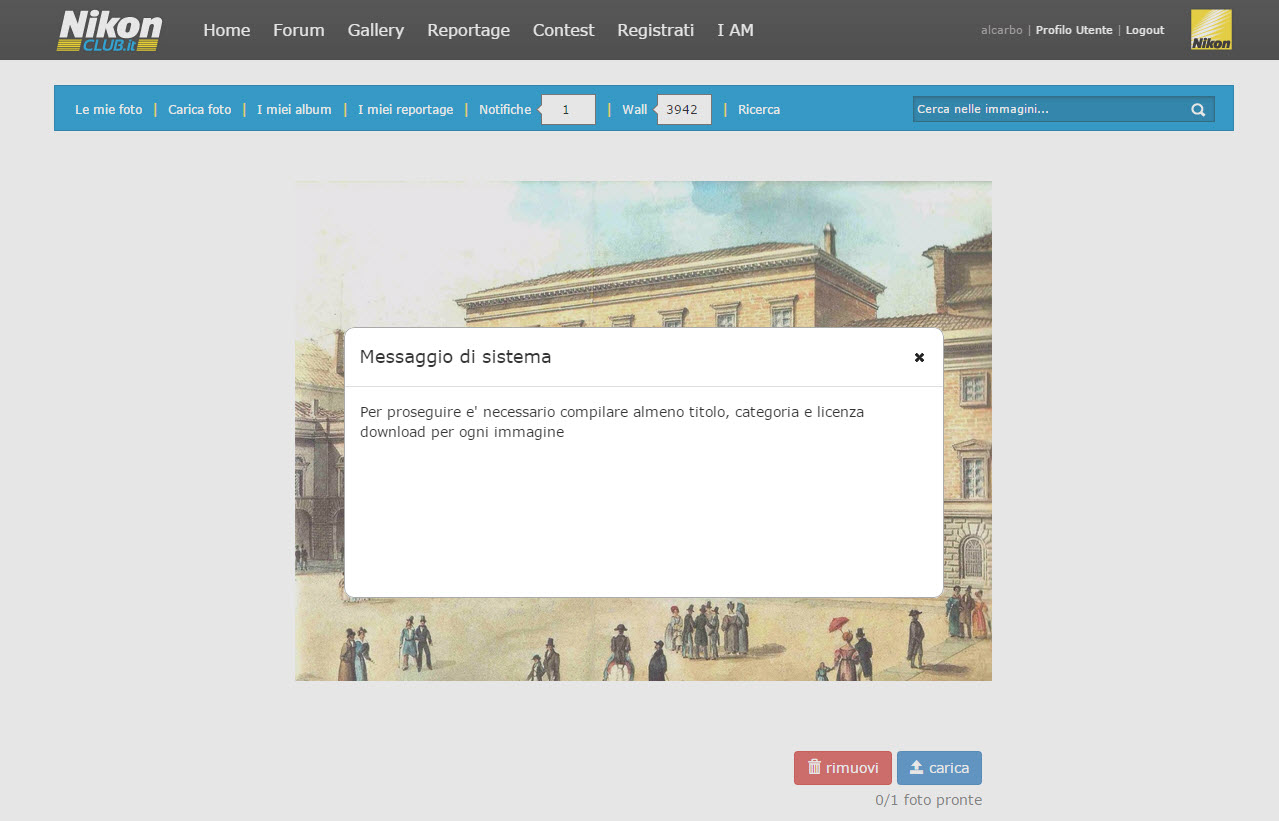Click the yellow Nikon brand icon
The image size is (1279, 821).
(1211, 30)
